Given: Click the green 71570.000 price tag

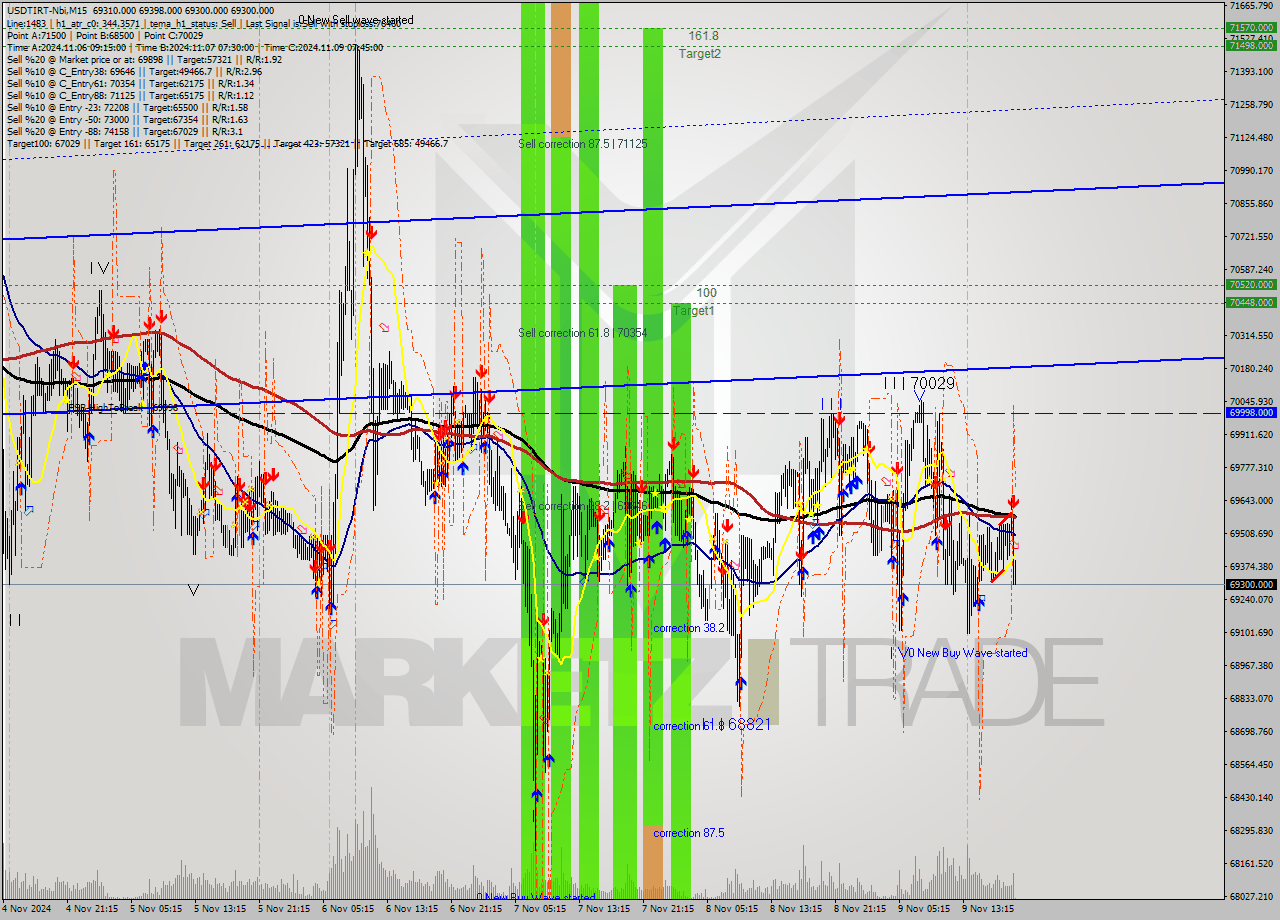Looking at the screenshot, I should pos(1251,28).
